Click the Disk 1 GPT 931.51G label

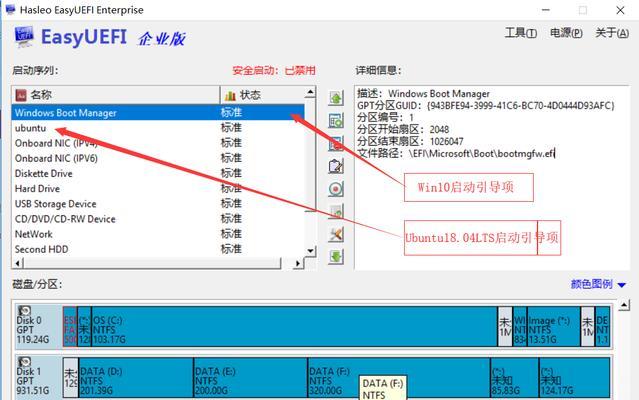coord(33,381)
